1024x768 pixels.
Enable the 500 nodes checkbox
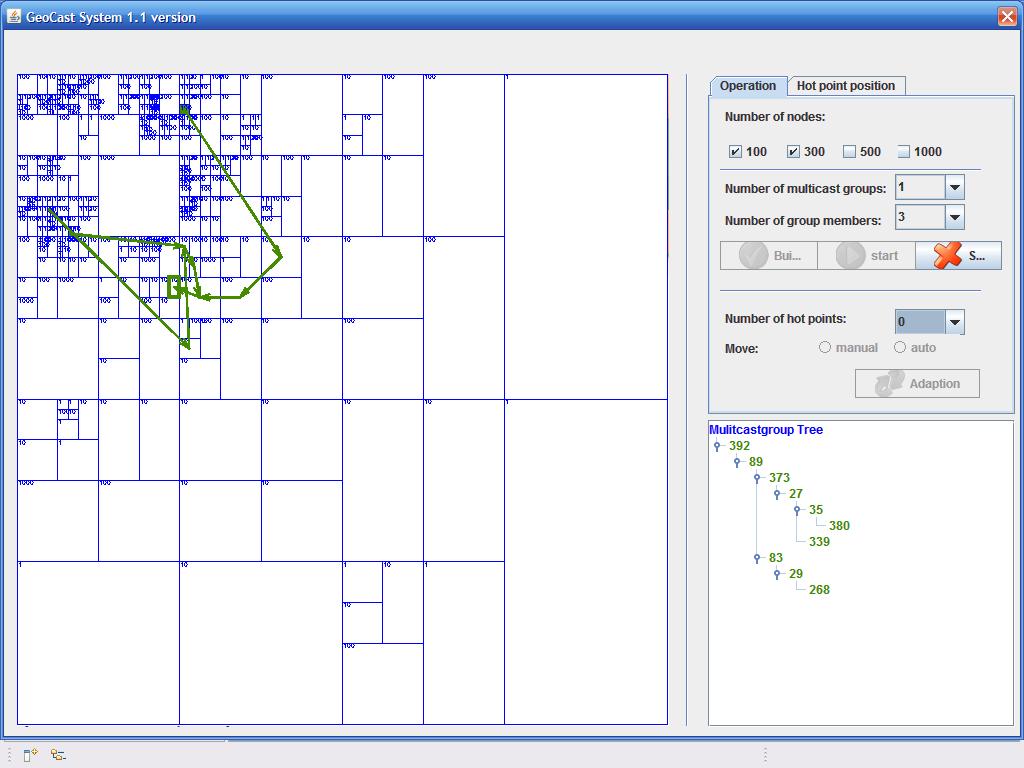[849, 152]
